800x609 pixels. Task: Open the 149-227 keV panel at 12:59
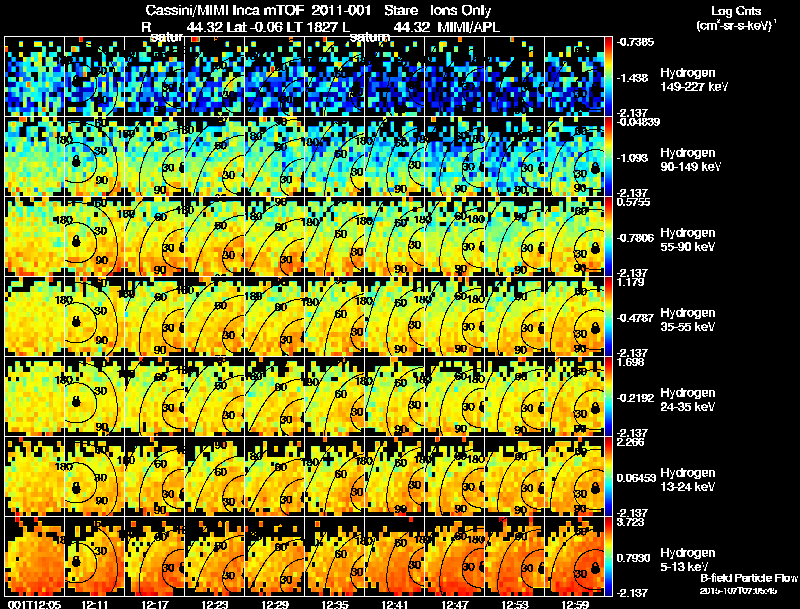(x=574, y=77)
